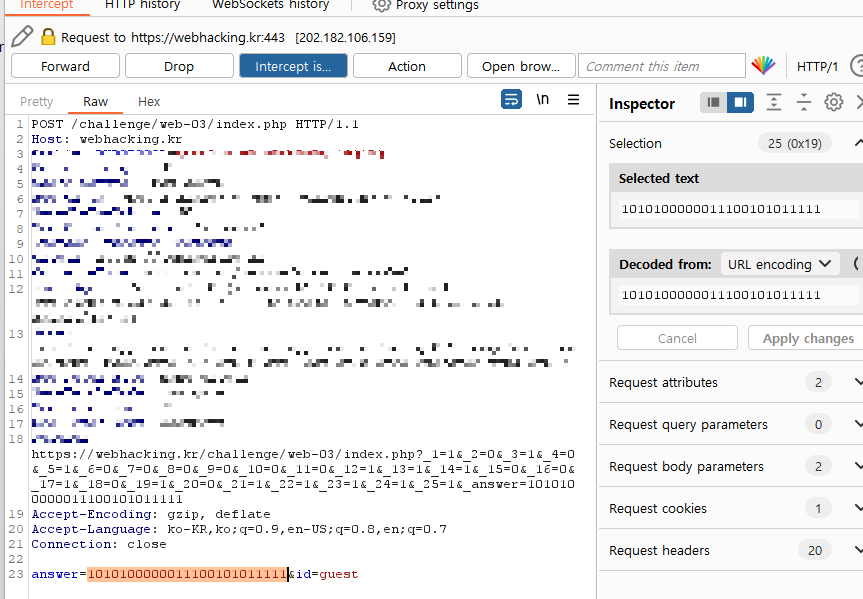The height and width of the screenshot is (599, 863).
Task: Click the id=guest parameter text
Action: (327, 574)
